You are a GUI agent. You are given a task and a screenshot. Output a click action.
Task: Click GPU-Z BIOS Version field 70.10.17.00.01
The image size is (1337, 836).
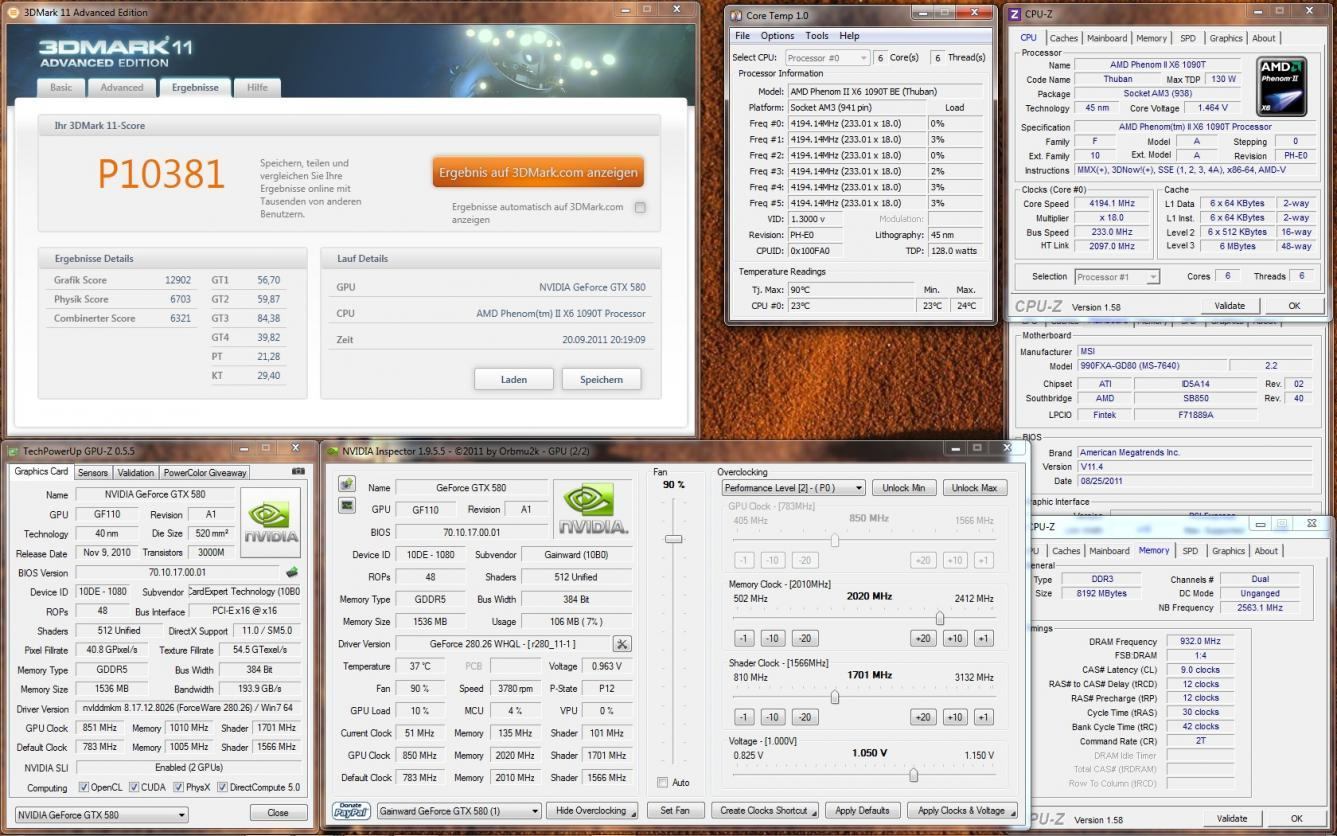click(177, 573)
